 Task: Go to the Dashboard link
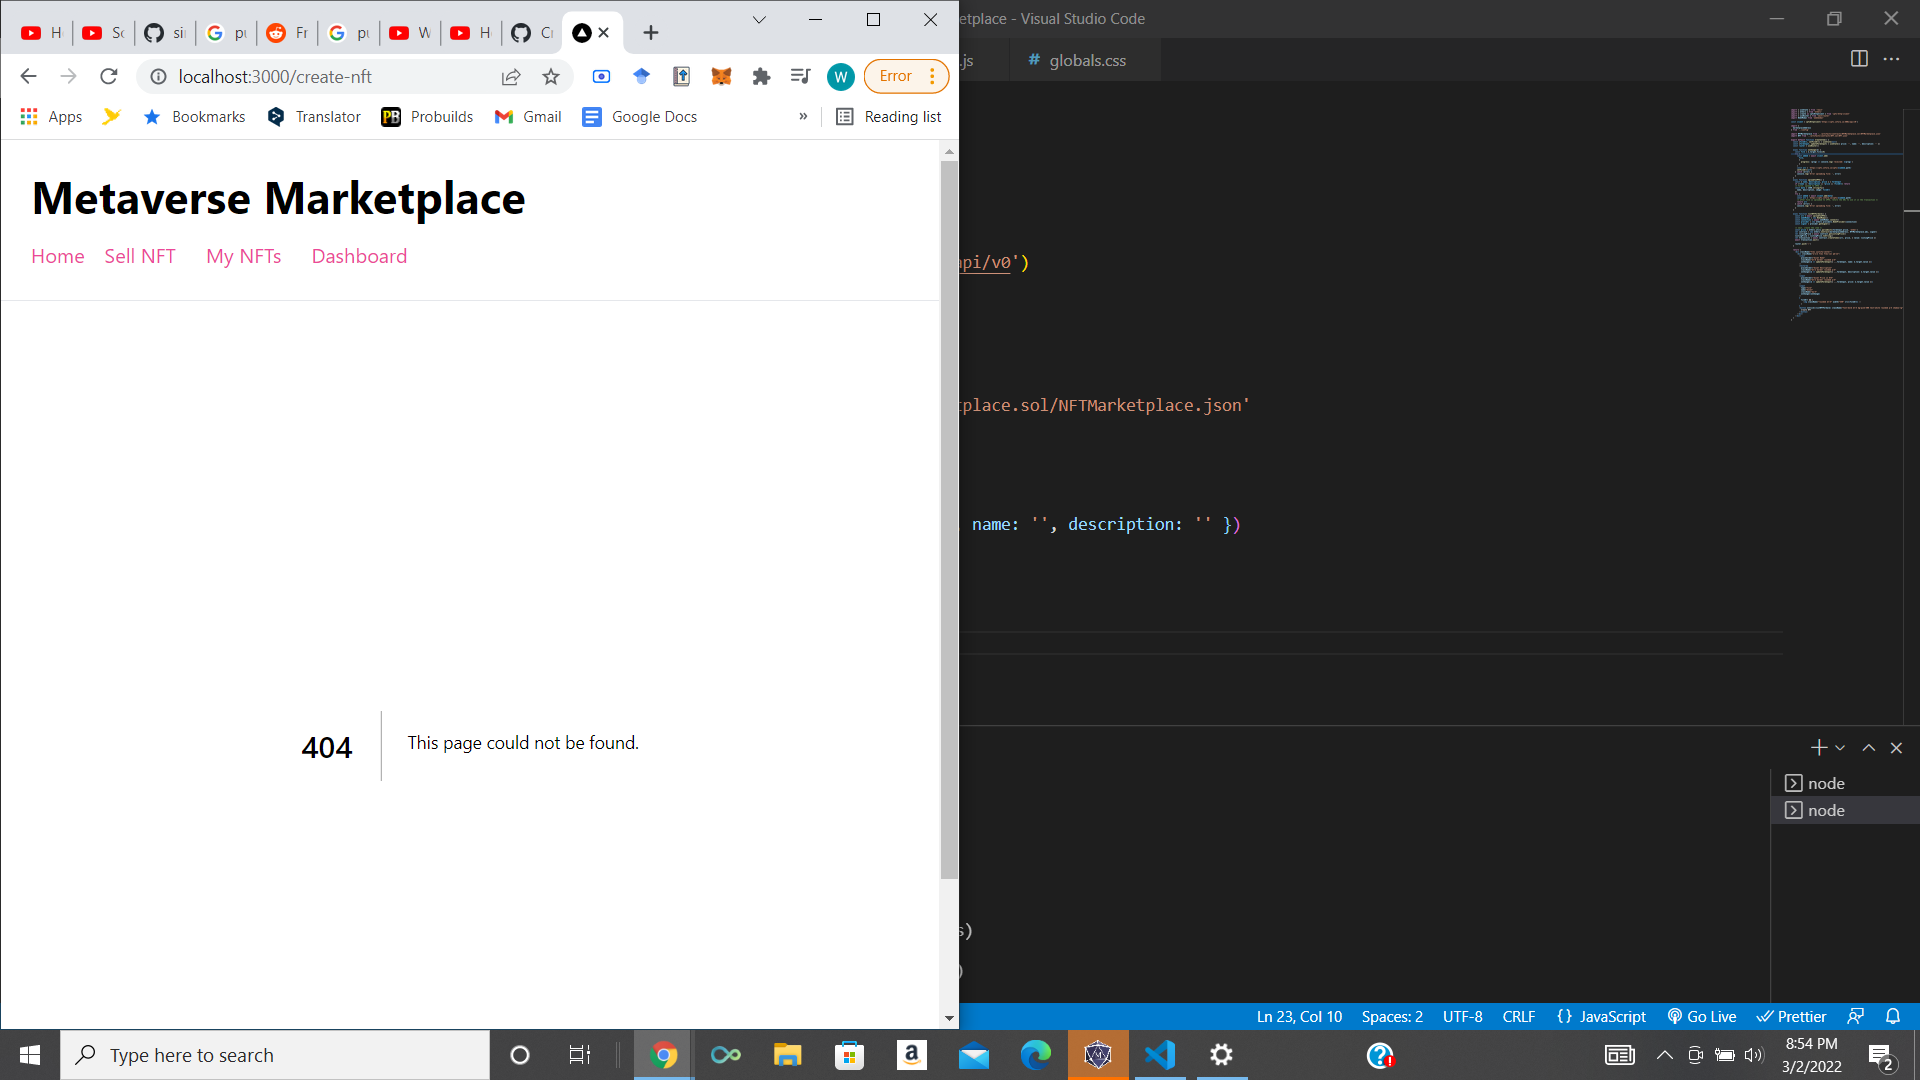(x=359, y=256)
